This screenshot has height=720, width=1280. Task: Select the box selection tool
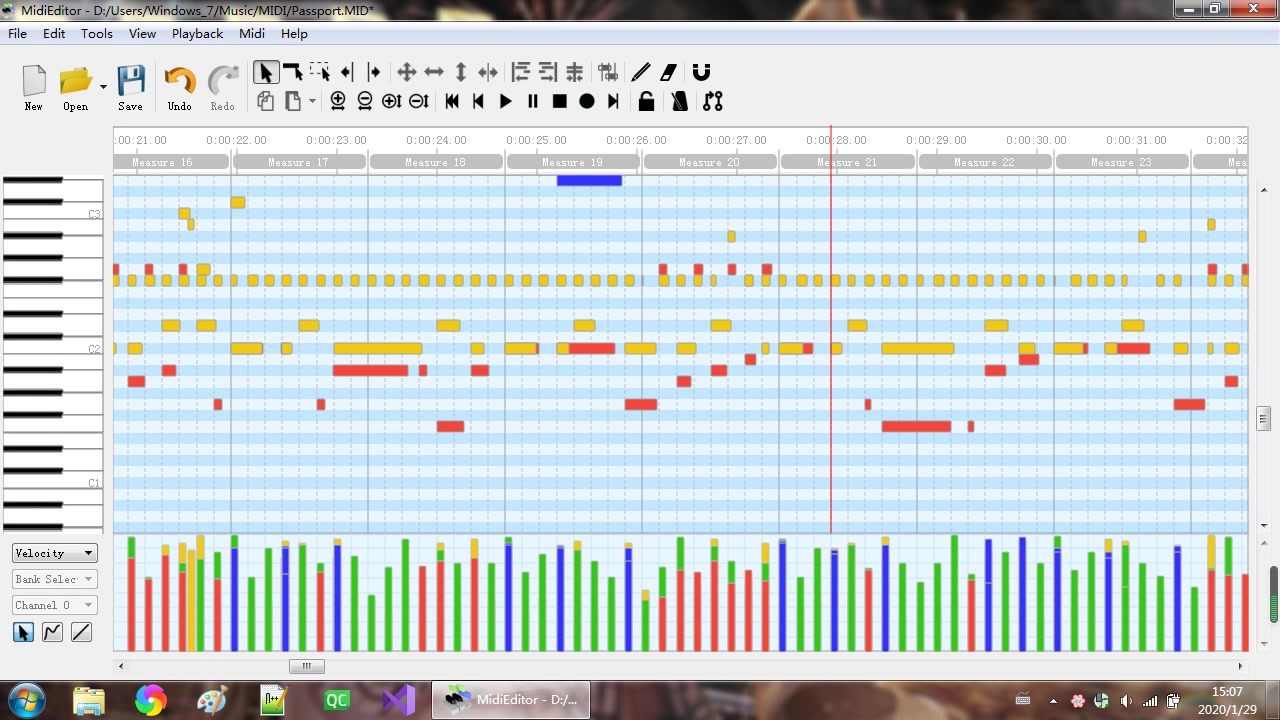click(320, 72)
